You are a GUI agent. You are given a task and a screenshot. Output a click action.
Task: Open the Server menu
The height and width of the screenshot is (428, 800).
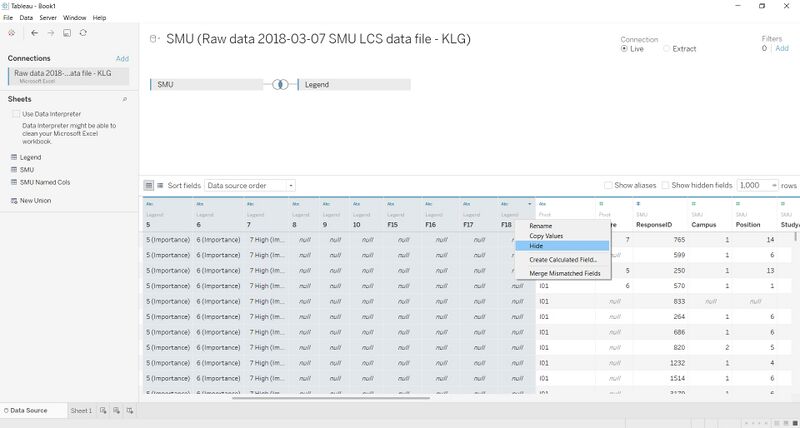pyautogui.click(x=48, y=17)
